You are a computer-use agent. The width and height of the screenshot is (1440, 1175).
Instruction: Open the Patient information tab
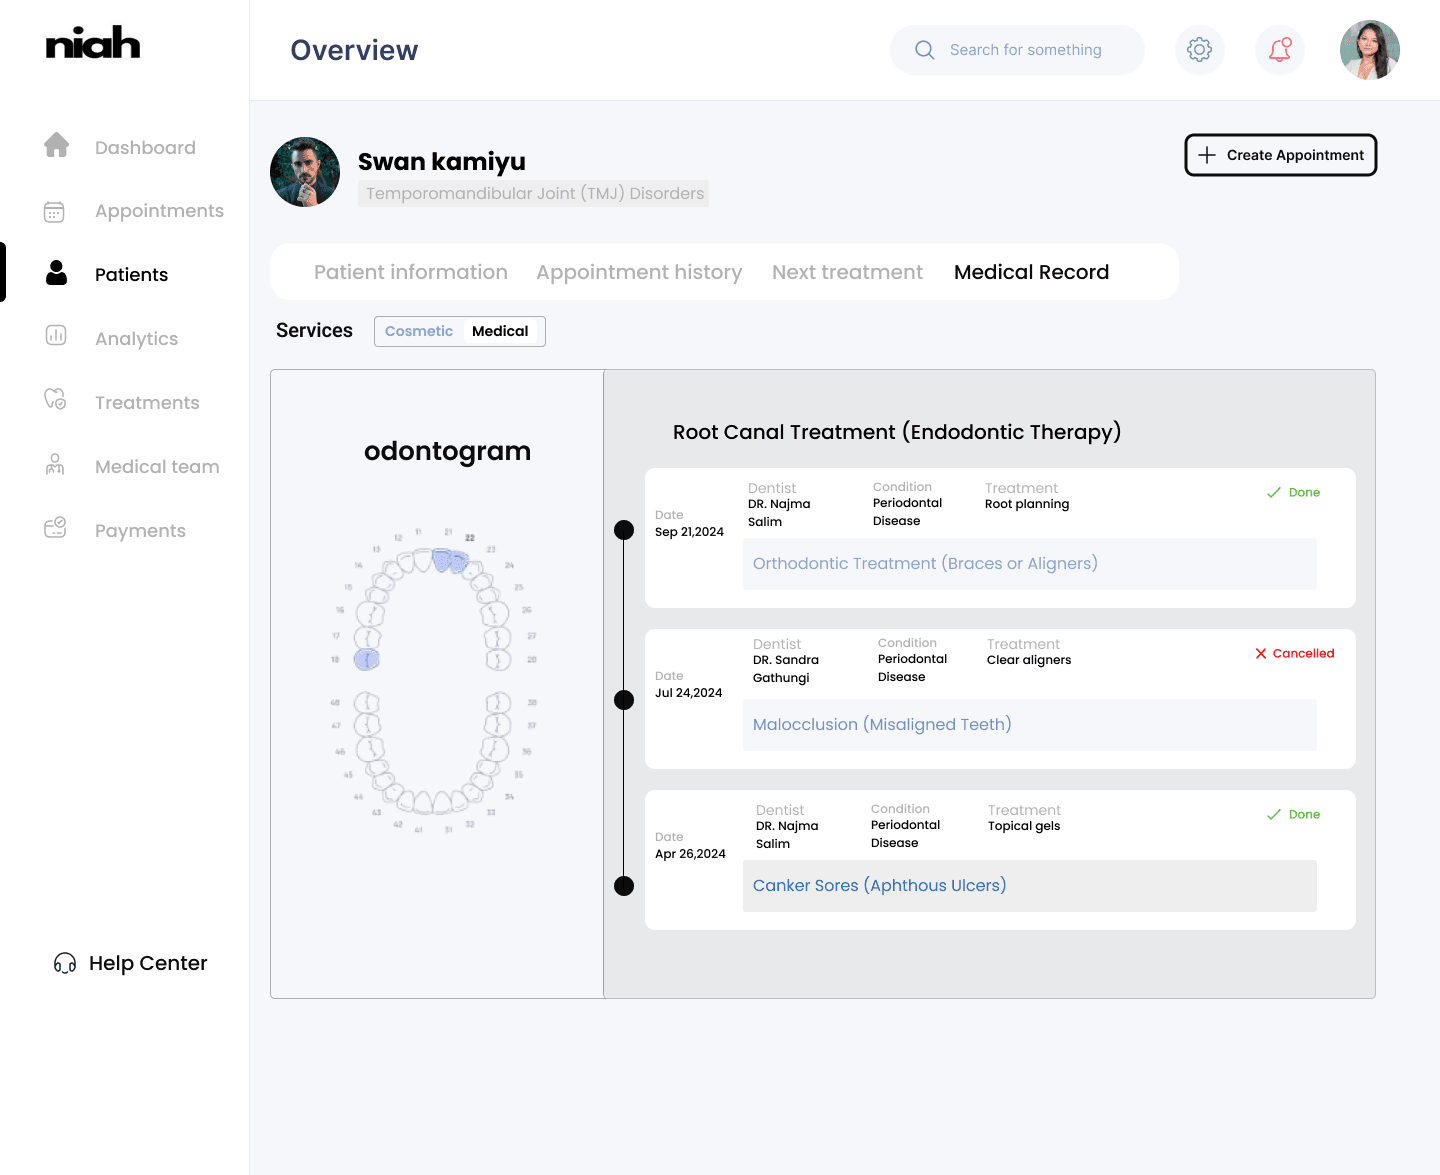click(411, 272)
